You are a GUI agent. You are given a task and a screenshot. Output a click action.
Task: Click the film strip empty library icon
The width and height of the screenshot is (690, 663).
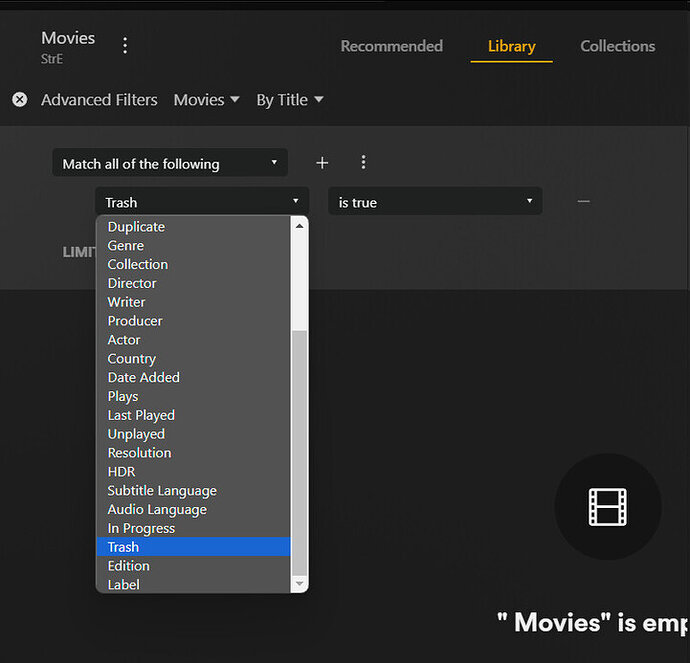pos(607,507)
